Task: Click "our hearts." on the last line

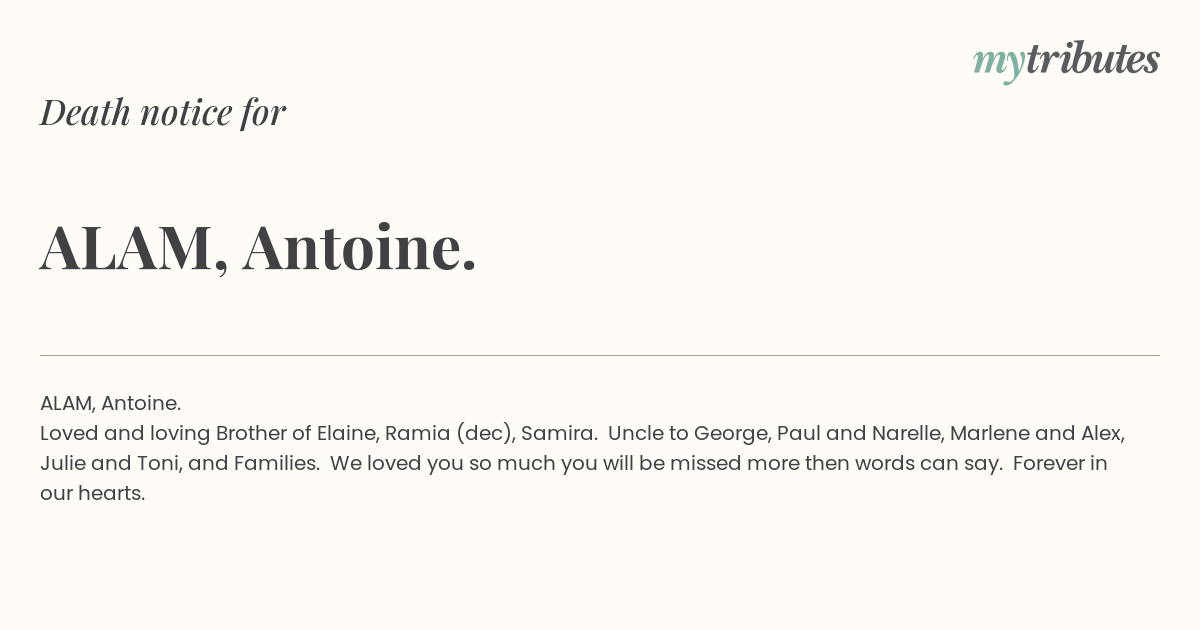Action: 92,493
